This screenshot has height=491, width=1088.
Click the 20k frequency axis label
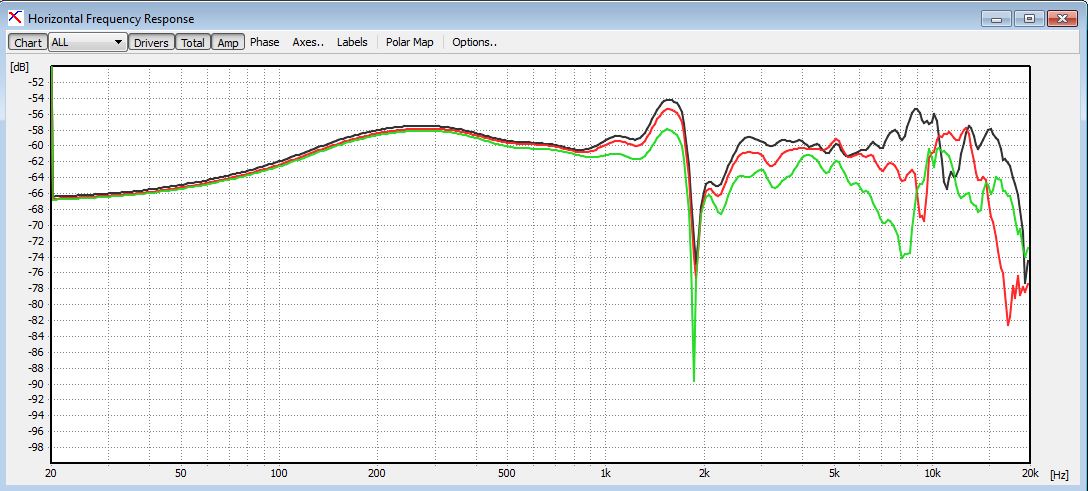pyautogui.click(x=1030, y=474)
